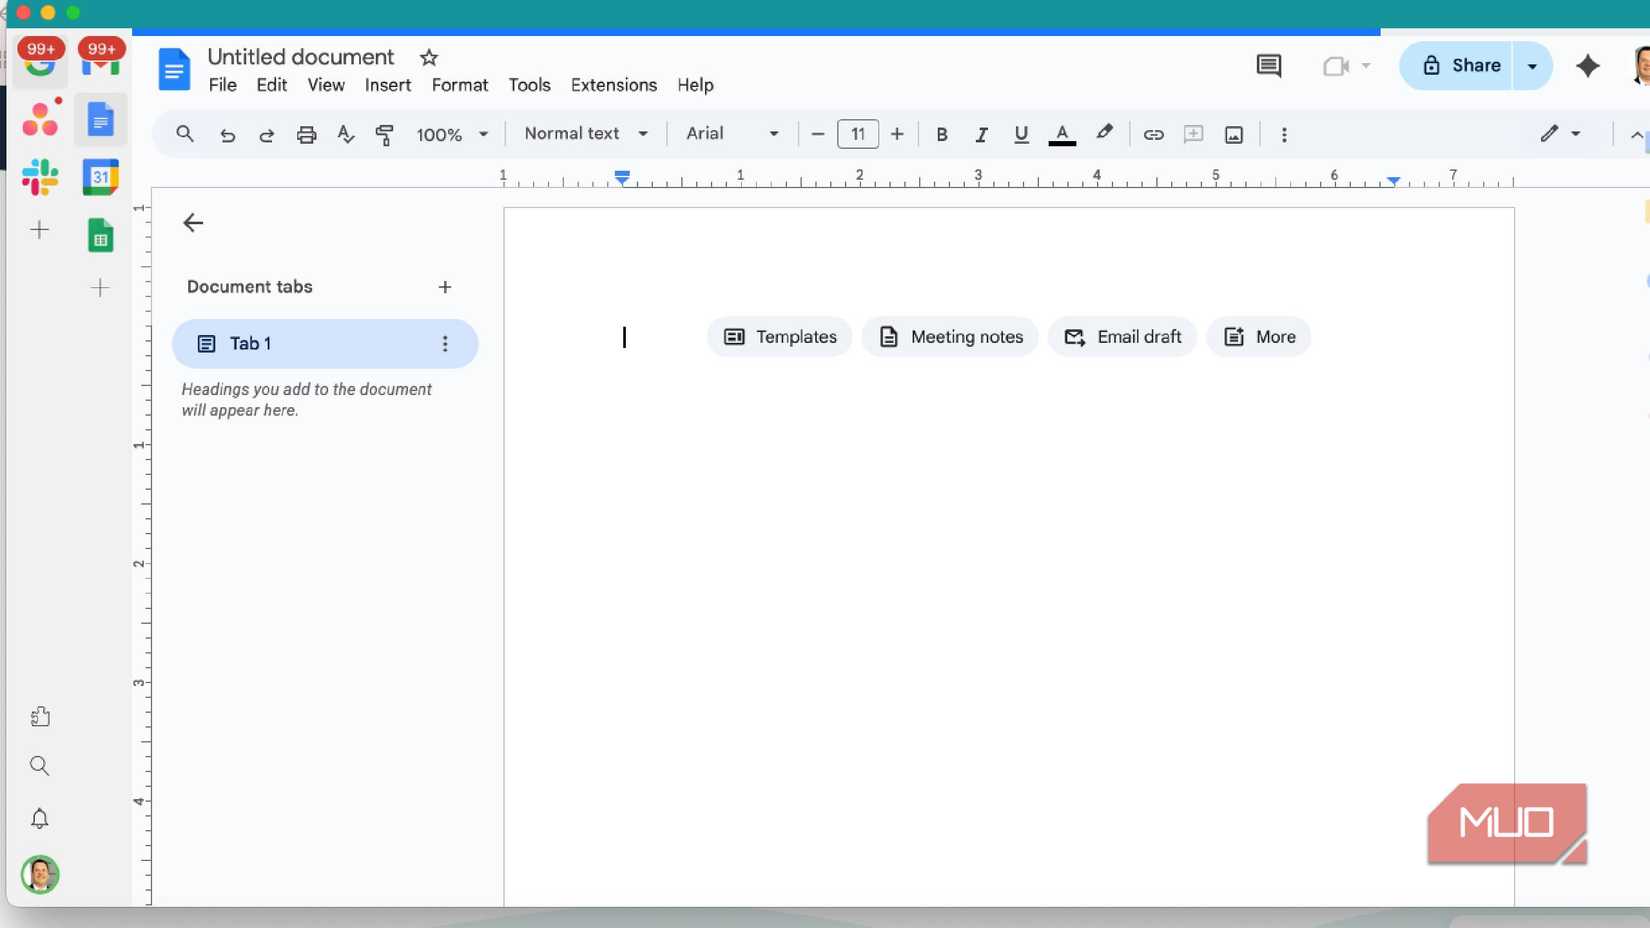This screenshot has height=928, width=1650.
Task: Click the right indent marker on the ruler
Action: coord(1393,180)
